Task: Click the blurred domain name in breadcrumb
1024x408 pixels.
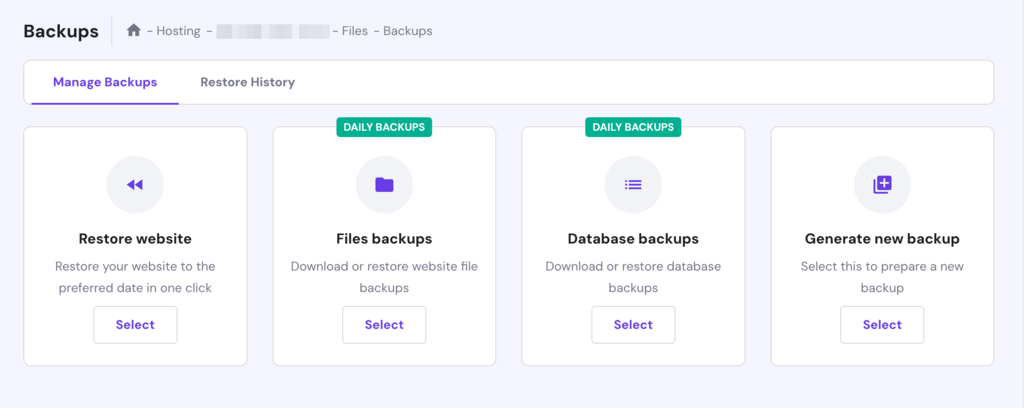Action: coord(272,31)
